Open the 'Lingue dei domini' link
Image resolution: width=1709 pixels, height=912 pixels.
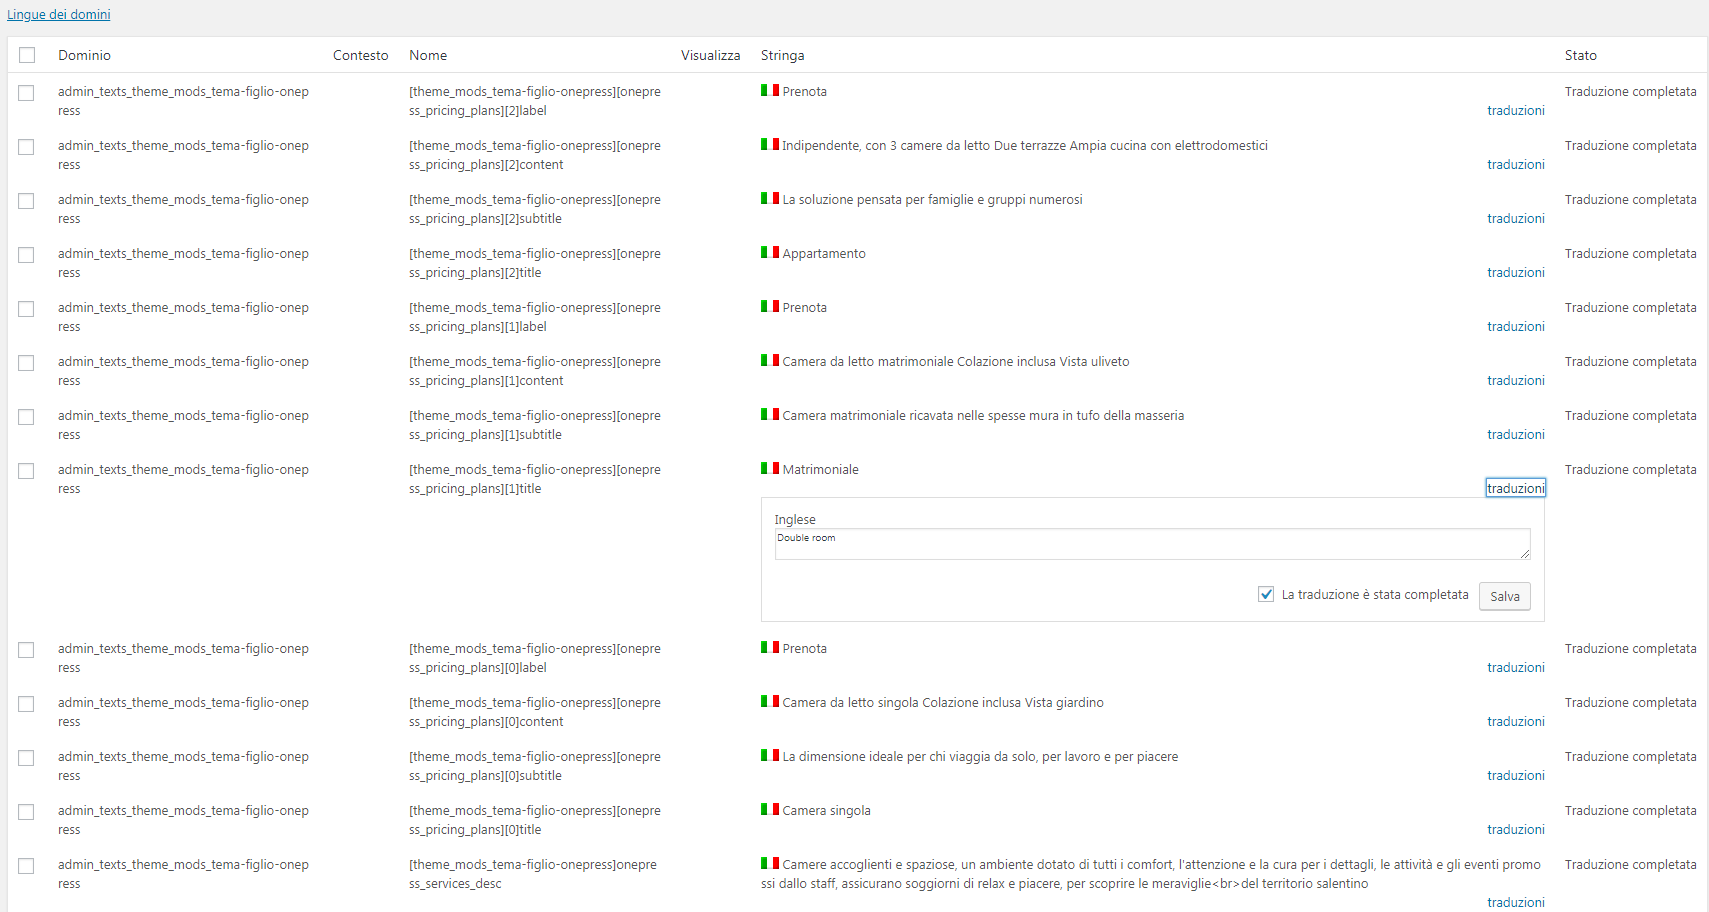[x=59, y=14]
